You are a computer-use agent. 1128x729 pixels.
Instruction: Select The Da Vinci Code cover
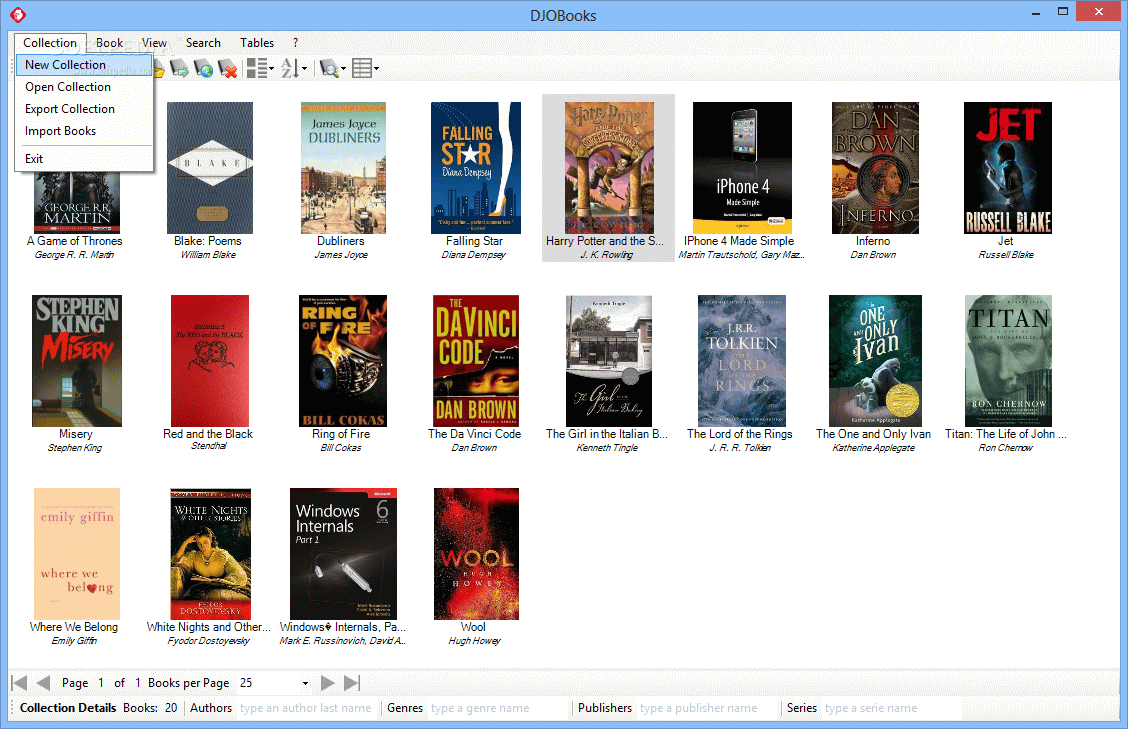coord(476,361)
